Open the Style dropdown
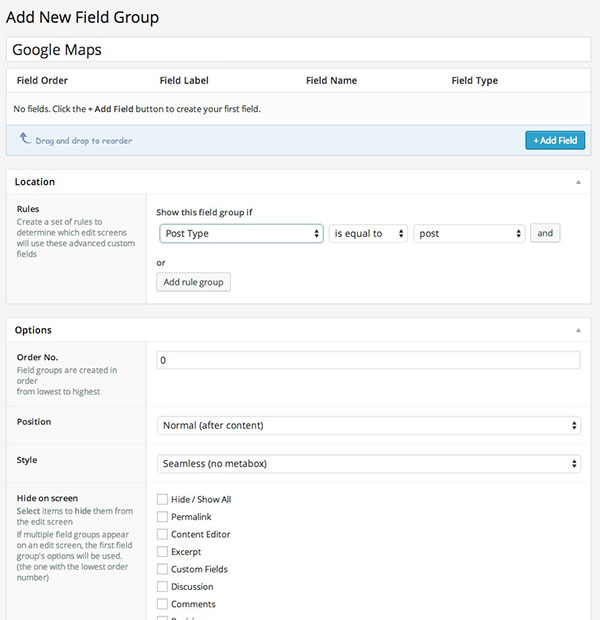600x620 pixels. [369, 463]
